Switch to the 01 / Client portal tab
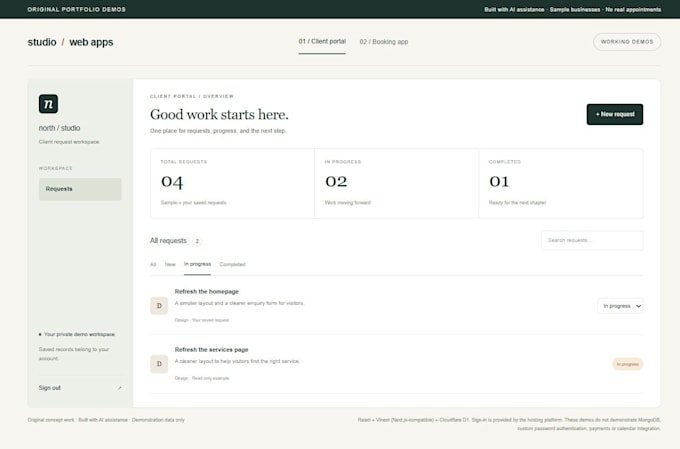 [x=322, y=42]
